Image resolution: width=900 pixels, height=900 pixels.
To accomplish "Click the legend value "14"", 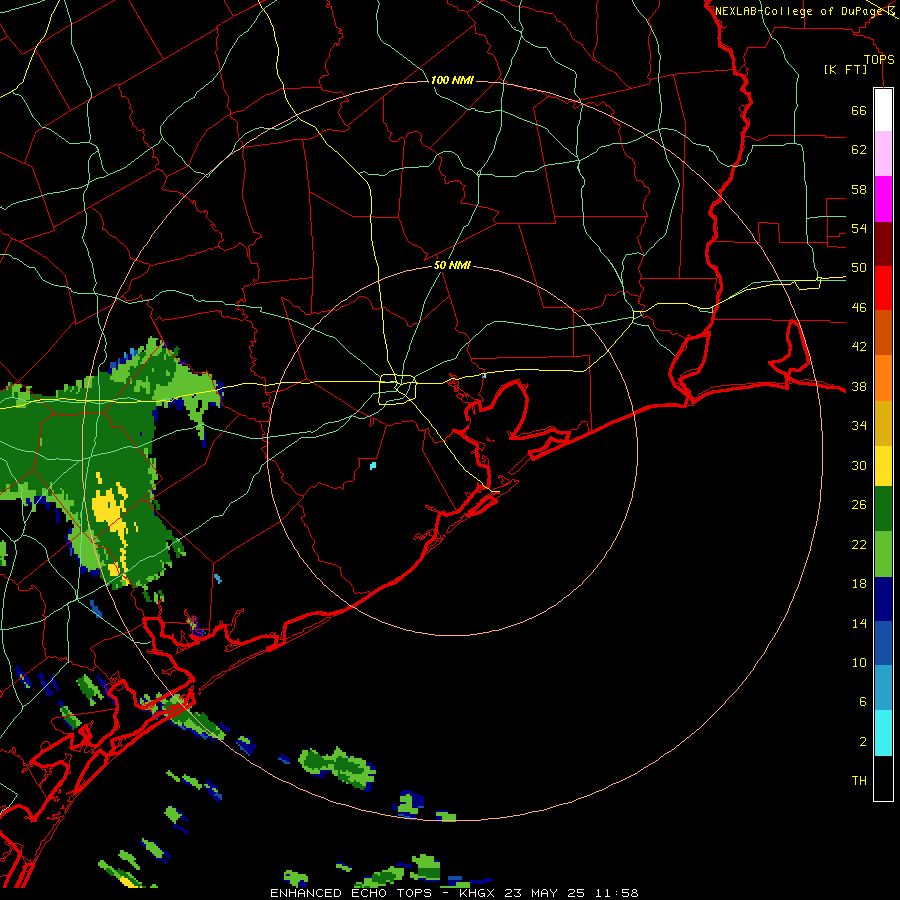I will tap(859, 623).
